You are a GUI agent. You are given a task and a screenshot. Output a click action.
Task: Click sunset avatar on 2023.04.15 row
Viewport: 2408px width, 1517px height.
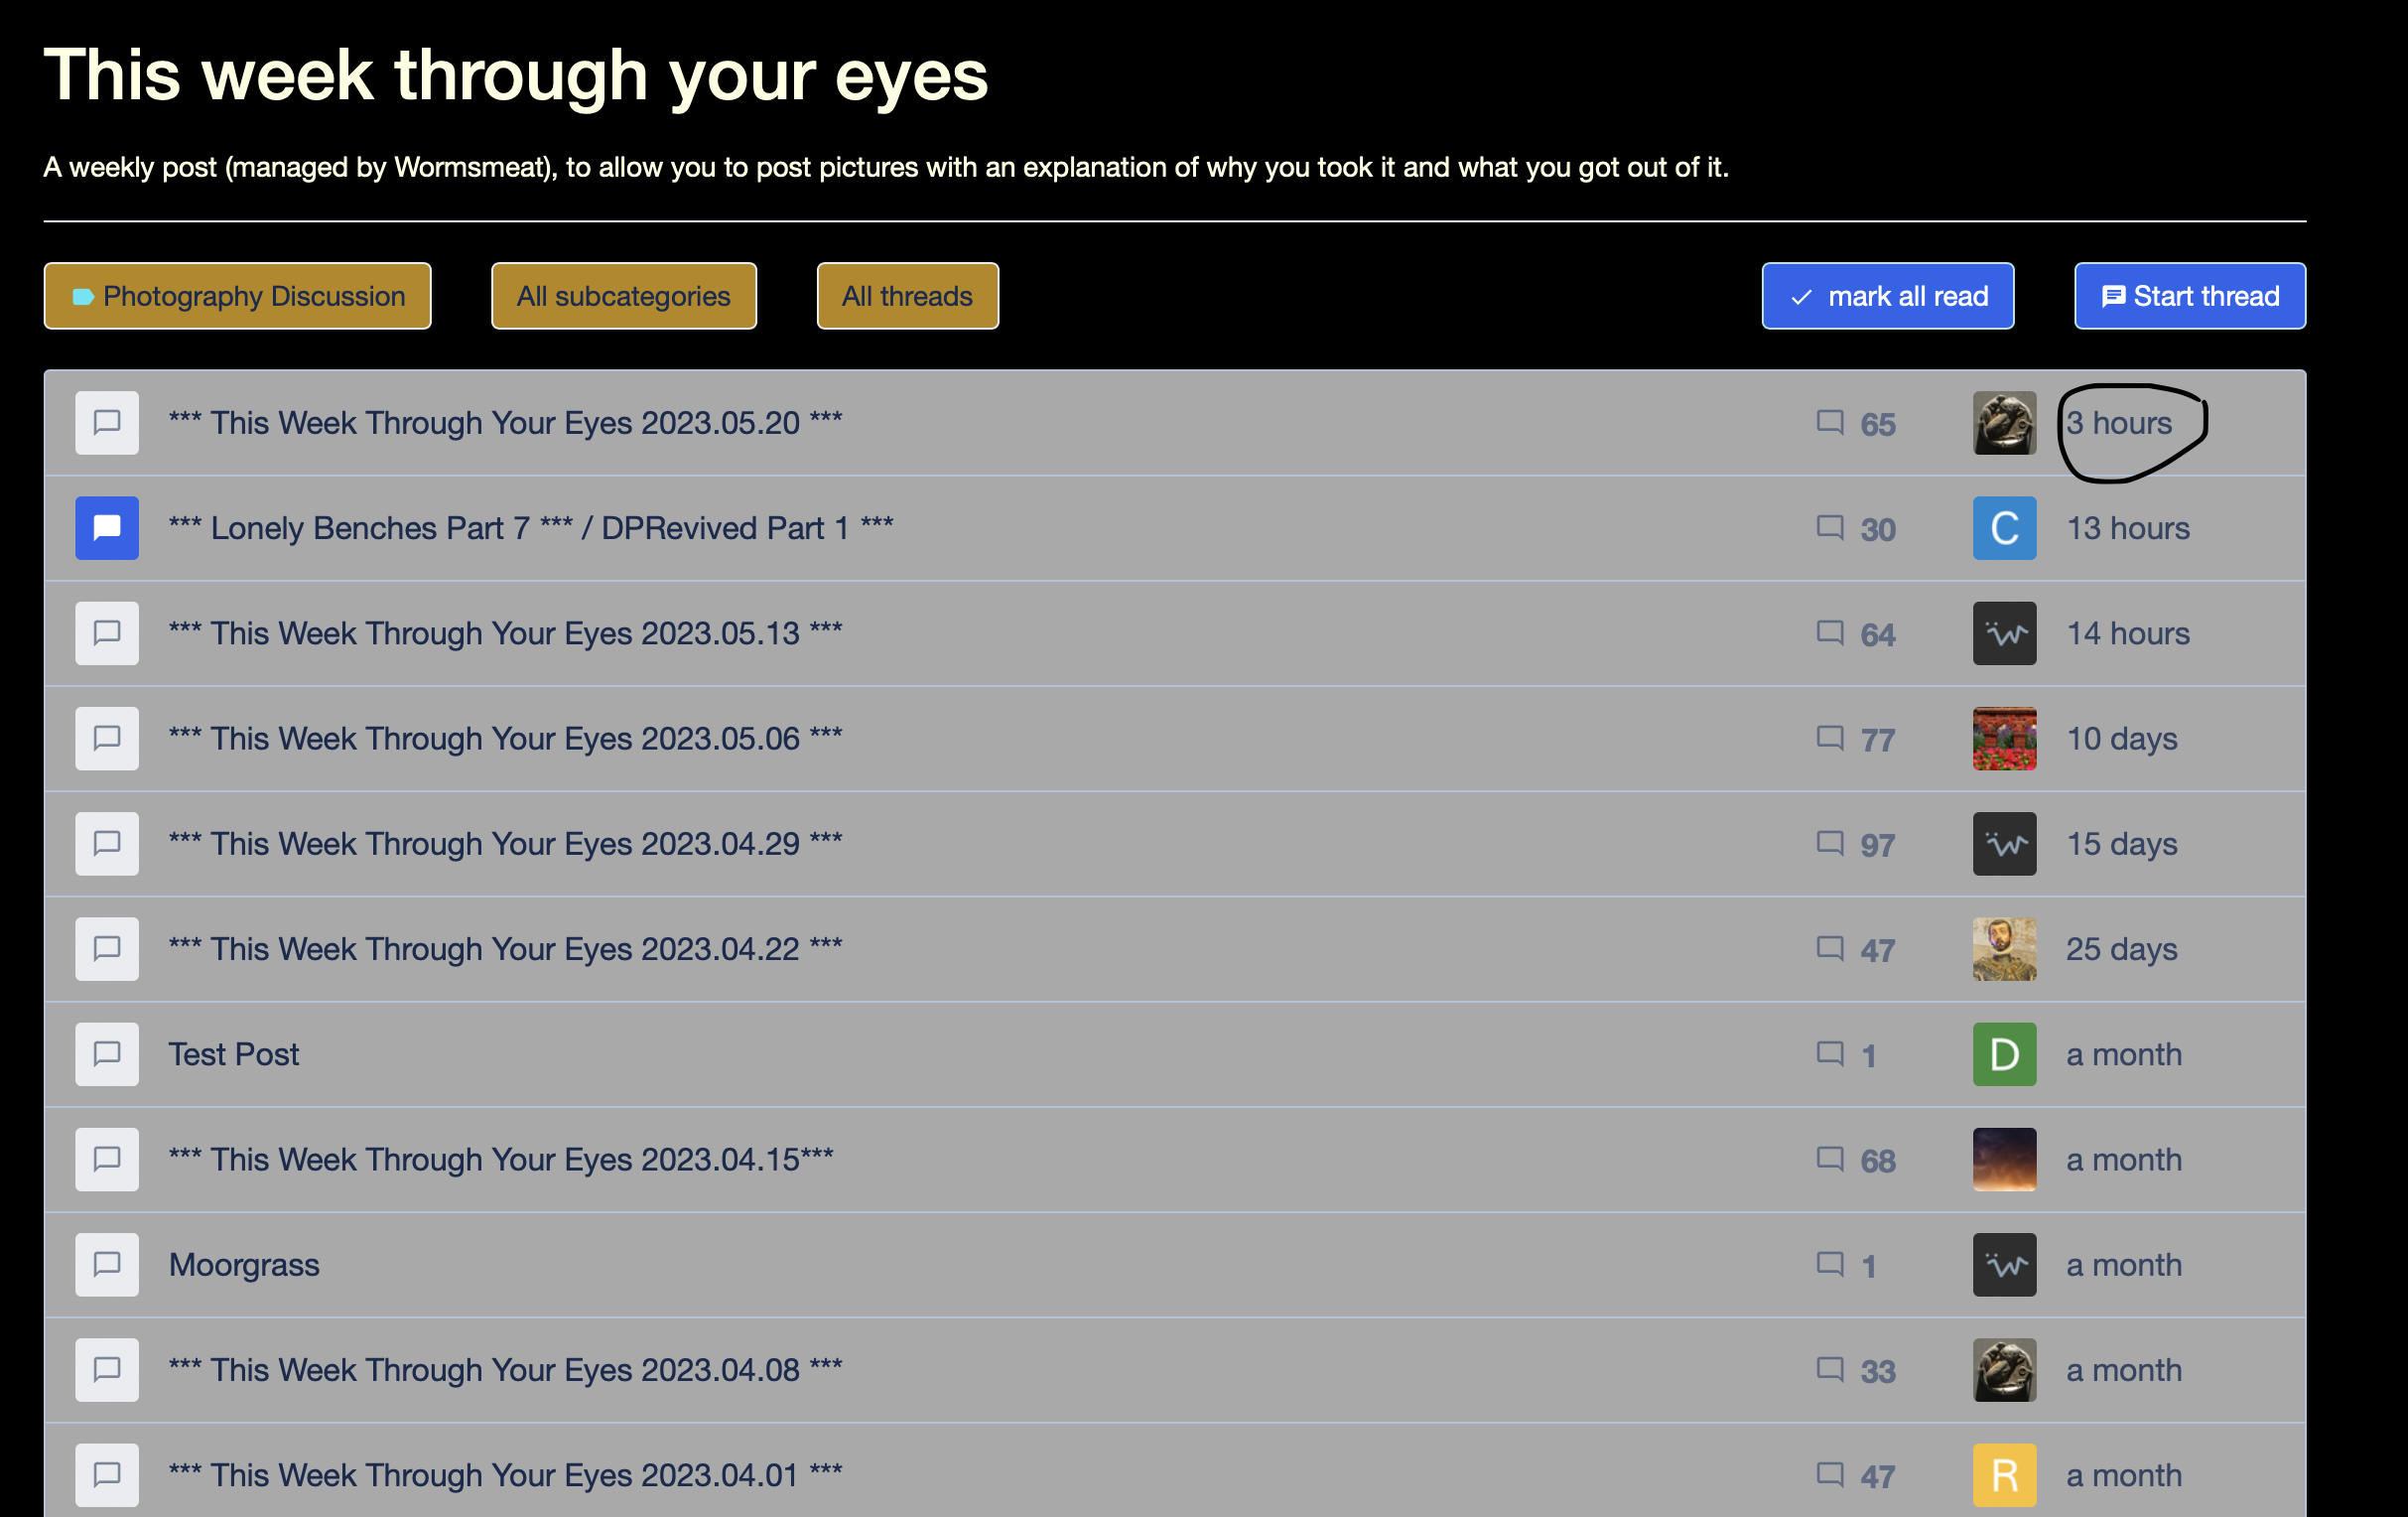pyautogui.click(x=2004, y=1159)
